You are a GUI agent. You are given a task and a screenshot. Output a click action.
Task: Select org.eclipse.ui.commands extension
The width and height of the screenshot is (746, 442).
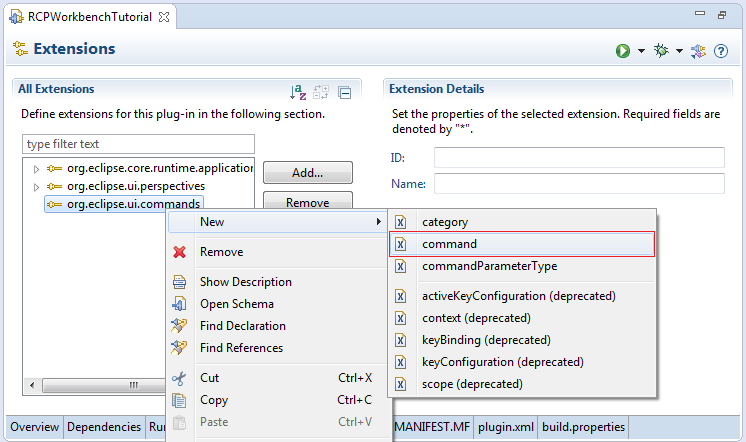coord(124,204)
